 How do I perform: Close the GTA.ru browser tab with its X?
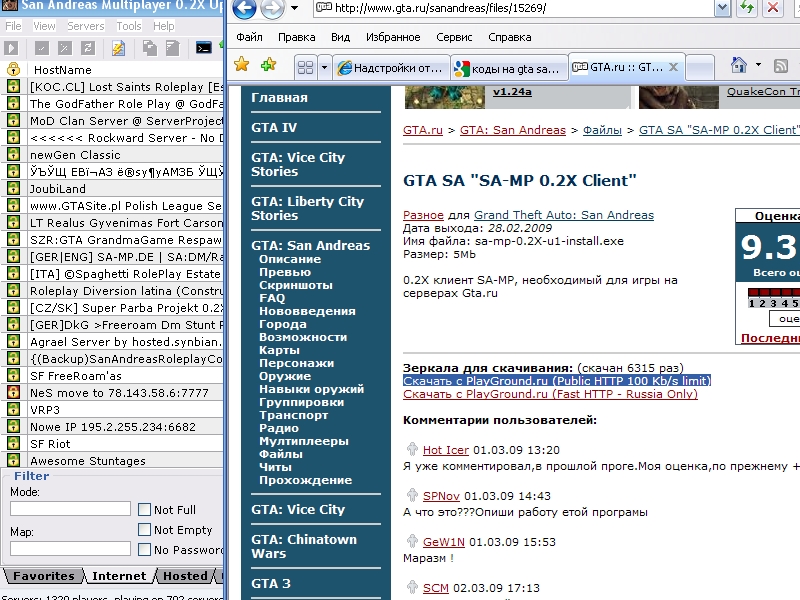click(x=673, y=67)
